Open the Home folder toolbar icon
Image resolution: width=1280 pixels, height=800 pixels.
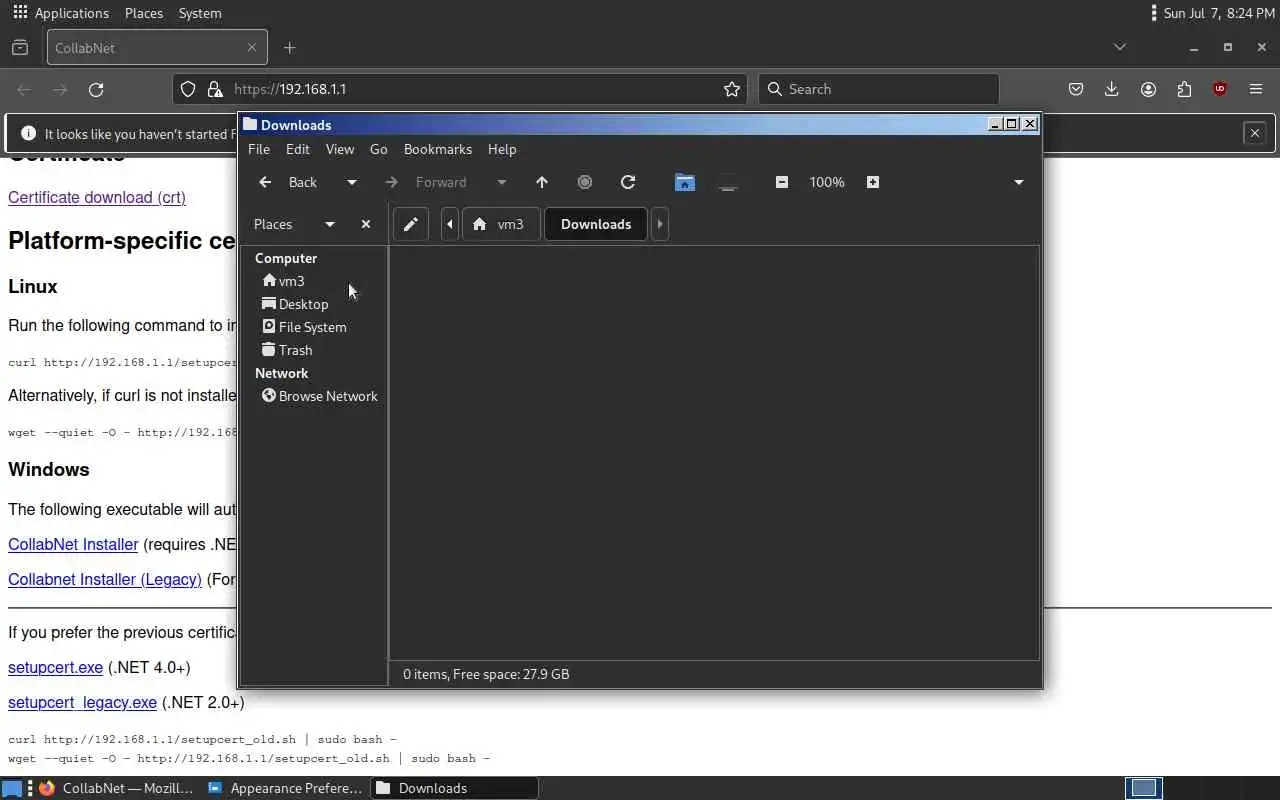[x=685, y=182]
